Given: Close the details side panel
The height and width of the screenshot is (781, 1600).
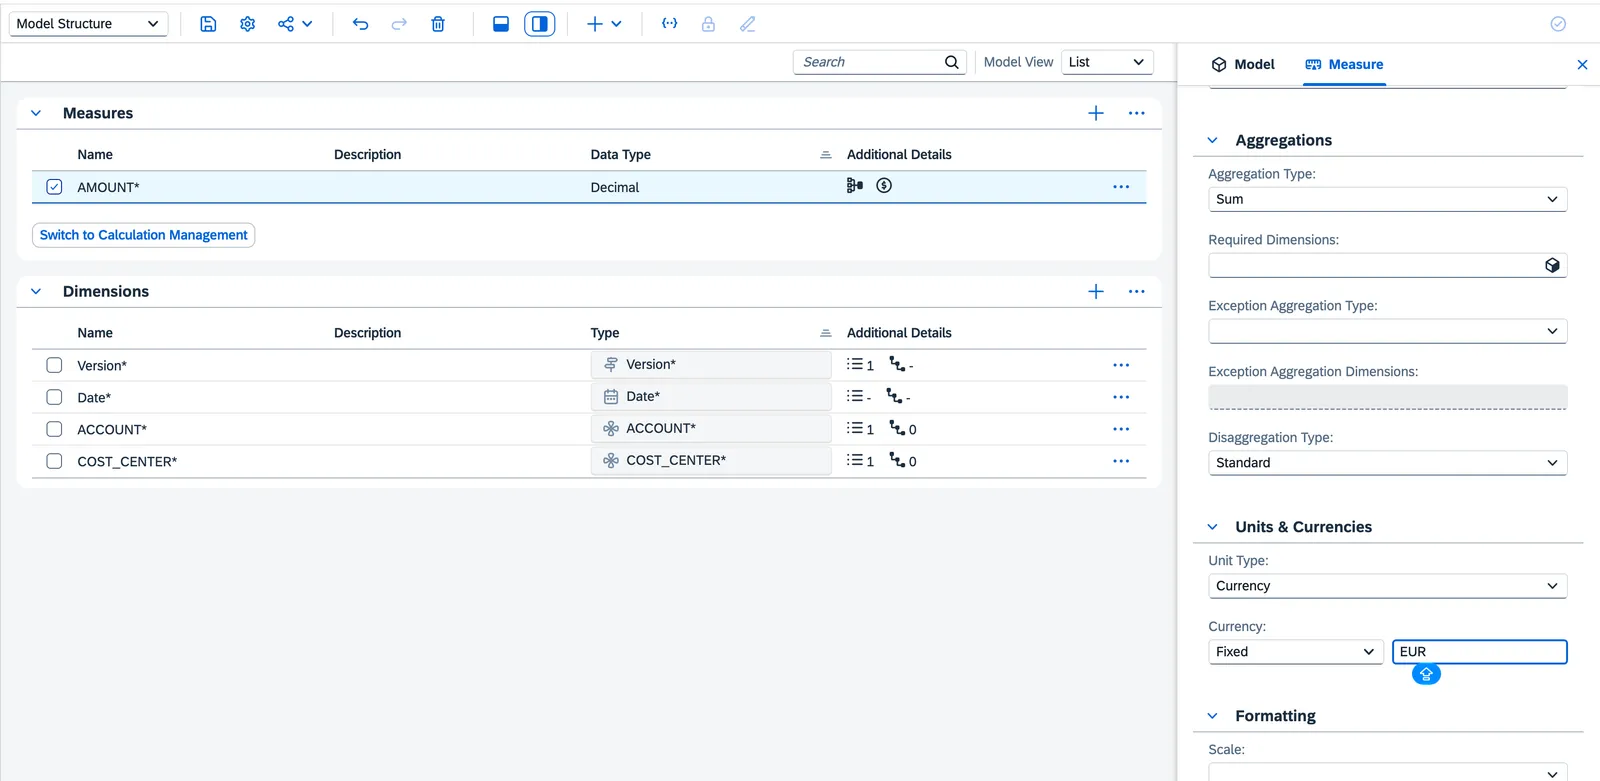Looking at the screenshot, I should [x=1582, y=65].
